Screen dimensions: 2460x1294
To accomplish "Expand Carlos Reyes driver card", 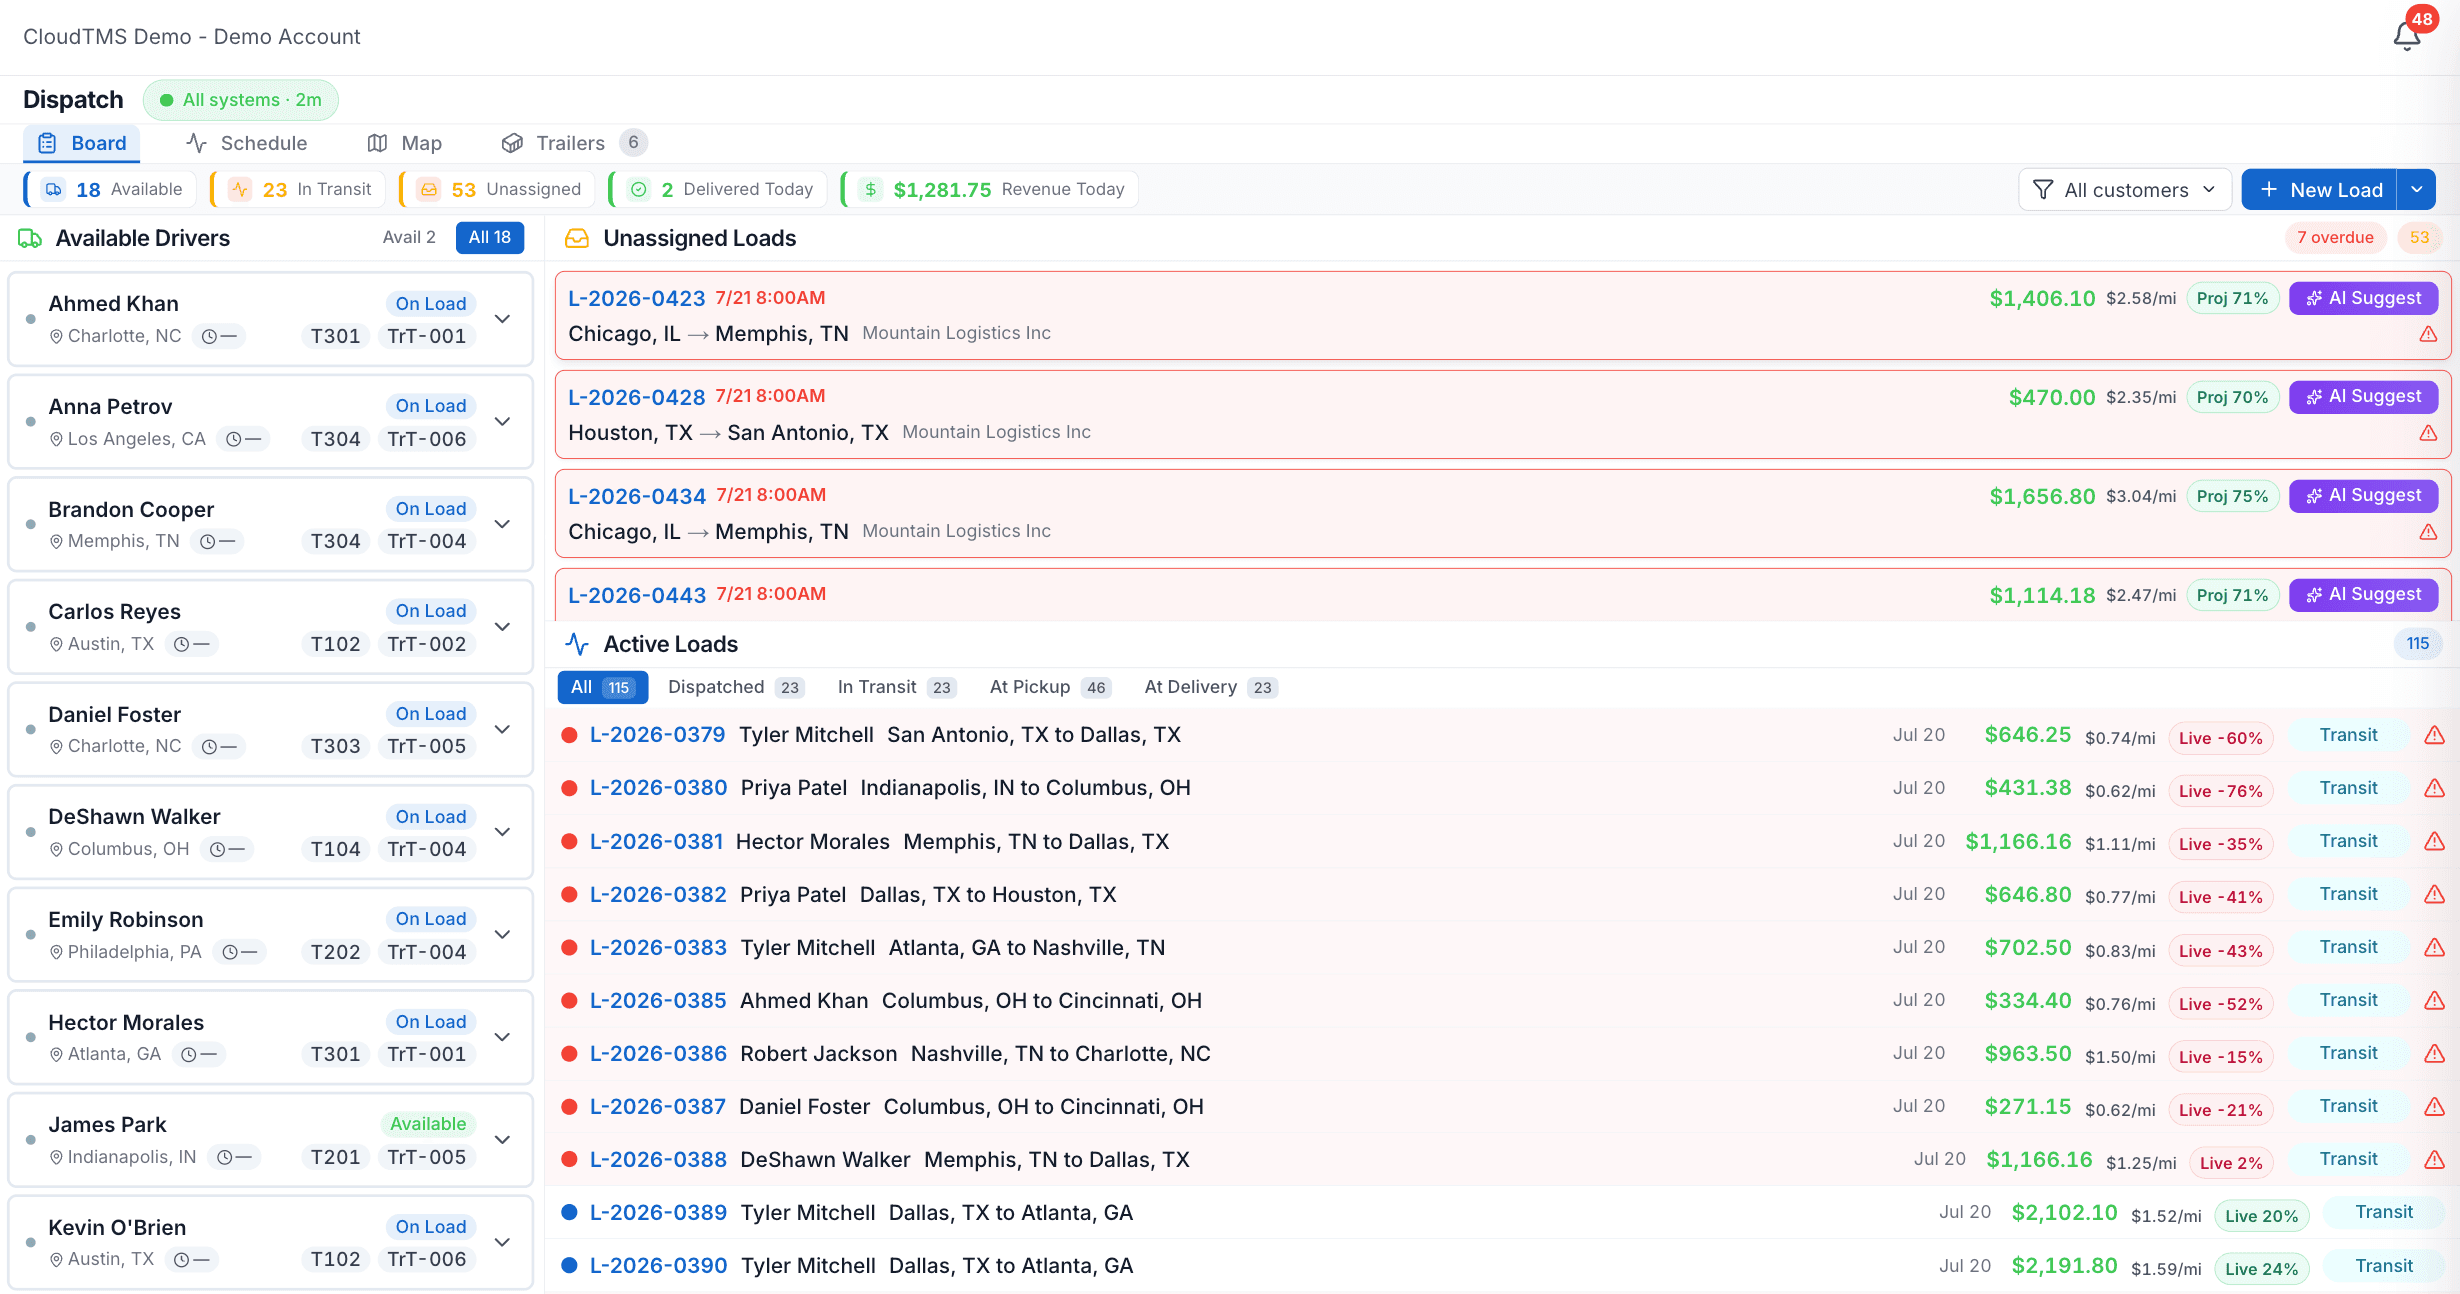I will coord(503,627).
